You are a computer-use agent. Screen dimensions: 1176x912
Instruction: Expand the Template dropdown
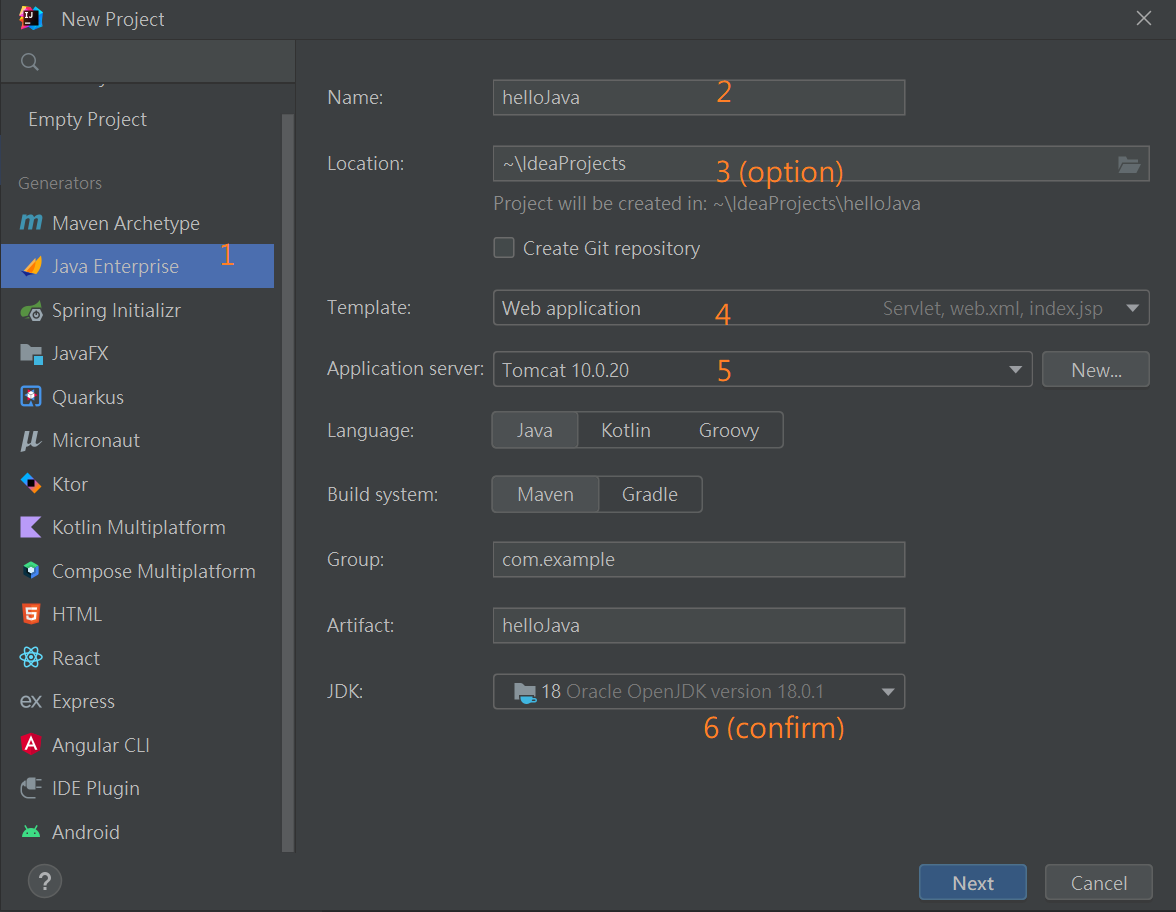pos(1132,308)
